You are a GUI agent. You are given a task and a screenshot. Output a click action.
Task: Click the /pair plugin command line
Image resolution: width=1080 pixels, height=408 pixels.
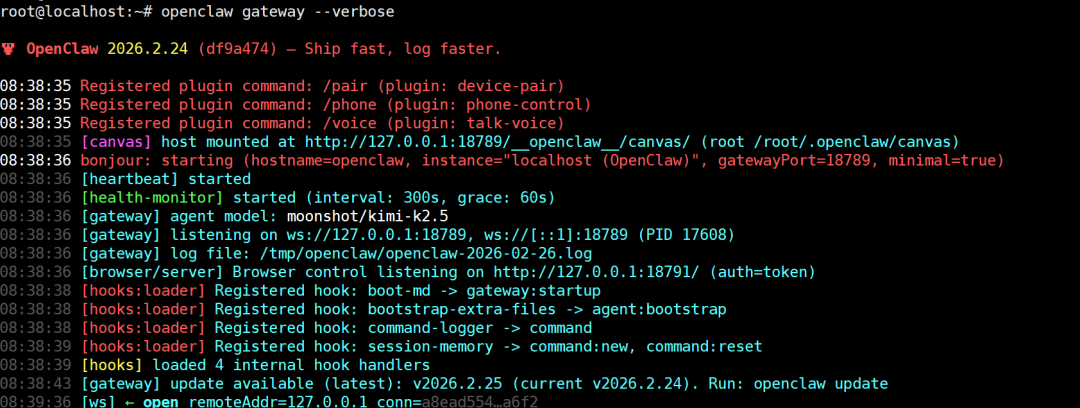click(322, 85)
